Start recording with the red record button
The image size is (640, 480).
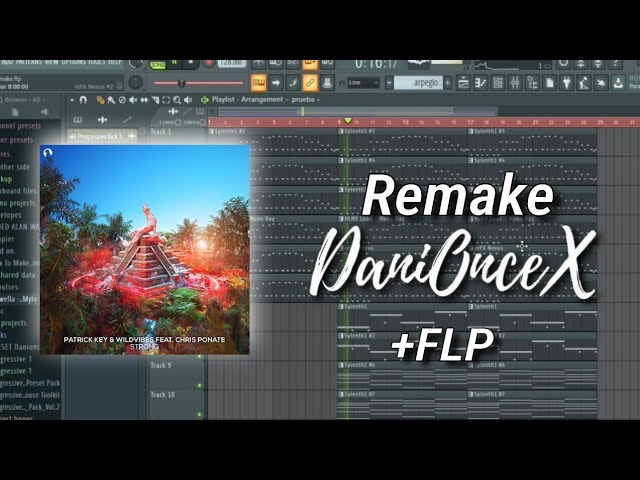tap(209, 63)
